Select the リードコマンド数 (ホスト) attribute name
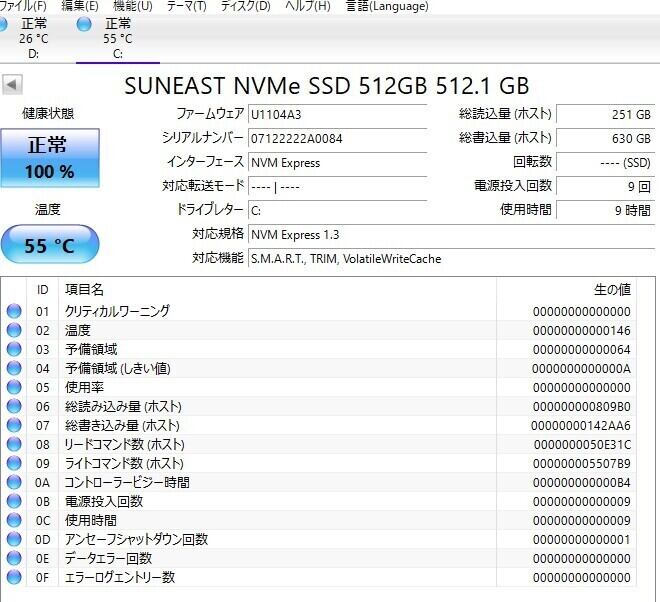Screen dimensions: 660x602 (x=124, y=444)
